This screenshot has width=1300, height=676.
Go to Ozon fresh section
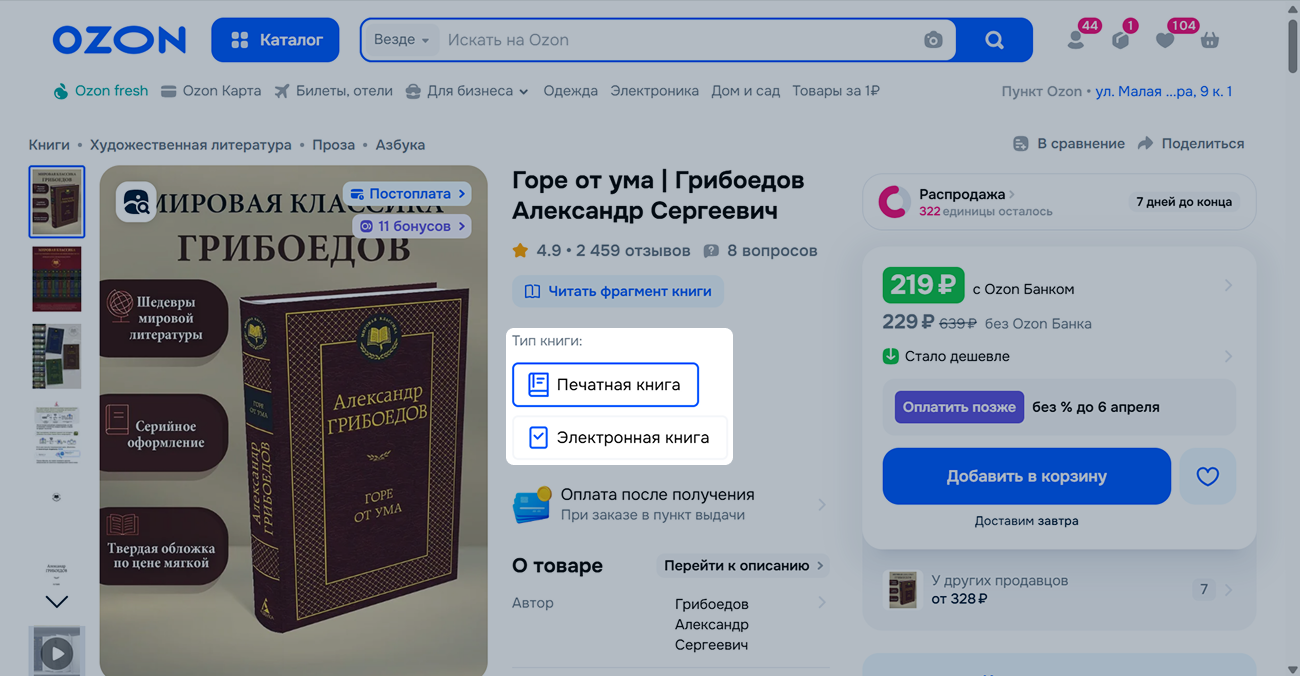[x=100, y=91]
